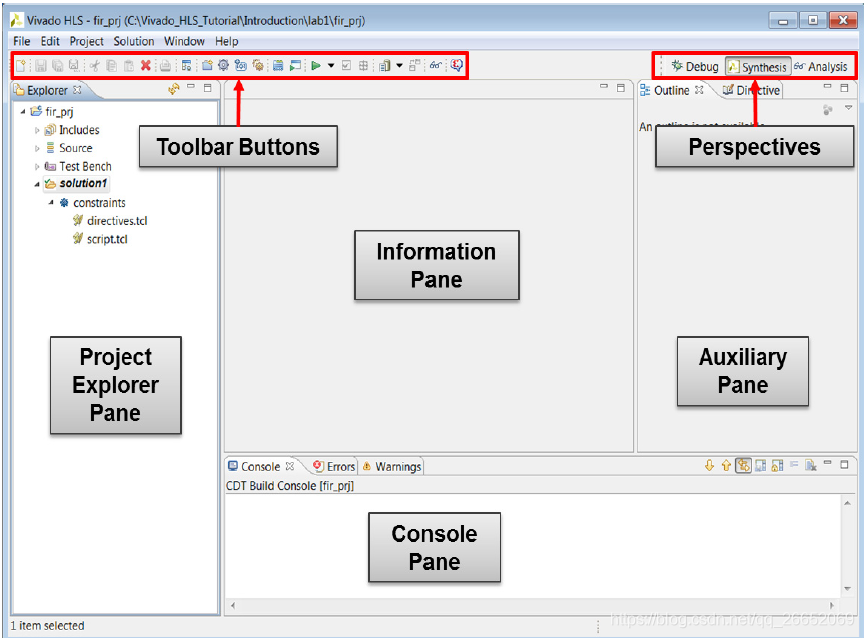Select script.tcl in Explorer tree
Screen dimensions: 864x638
pyautogui.click(x=100, y=239)
